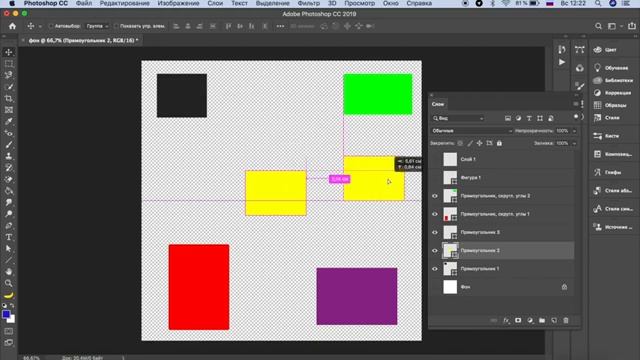Click the blue foreground color swatch
640x360 pixels.
(x=6, y=314)
